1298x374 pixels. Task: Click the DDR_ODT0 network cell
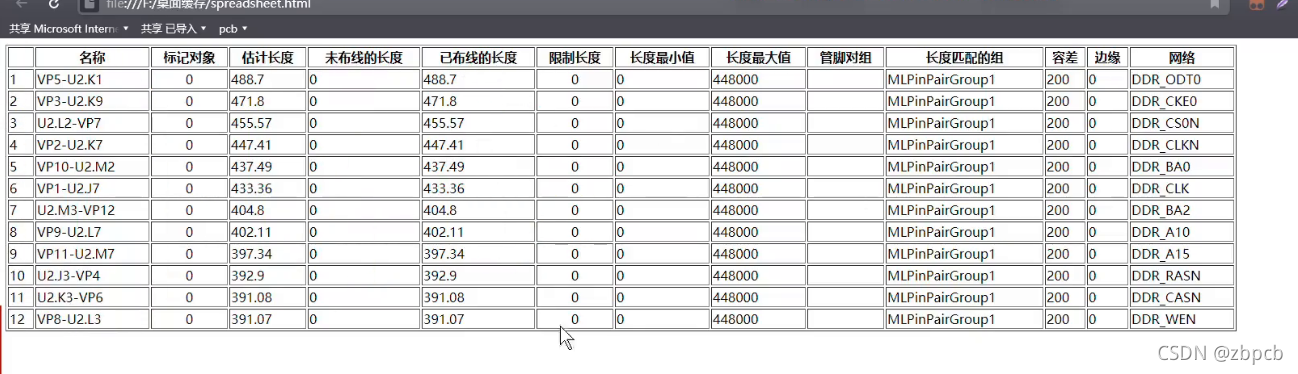point(1181,80)
